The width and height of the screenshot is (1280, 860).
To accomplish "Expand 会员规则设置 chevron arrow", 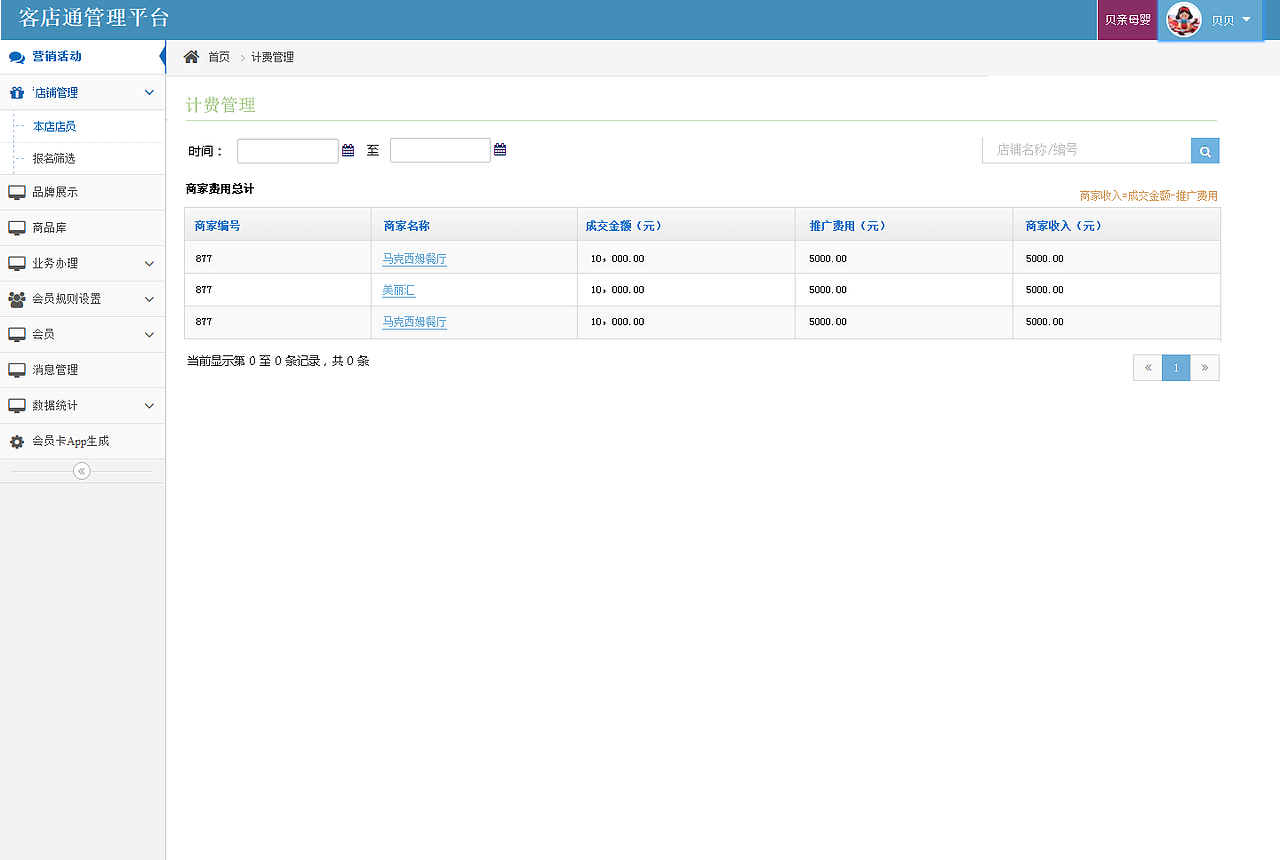I will [x=149, y=299].
